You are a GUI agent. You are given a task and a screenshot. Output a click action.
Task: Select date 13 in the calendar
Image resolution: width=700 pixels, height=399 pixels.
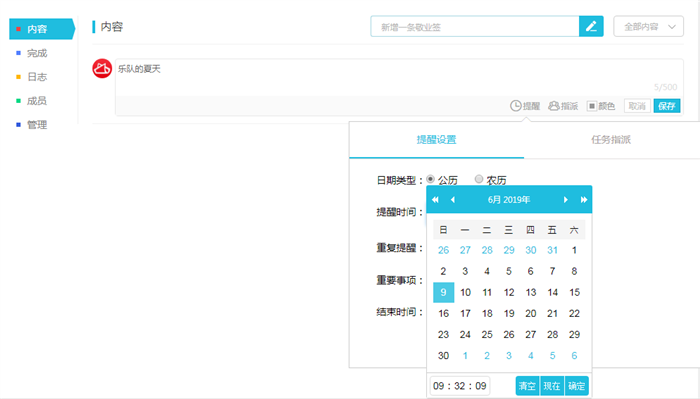(530, 292)
